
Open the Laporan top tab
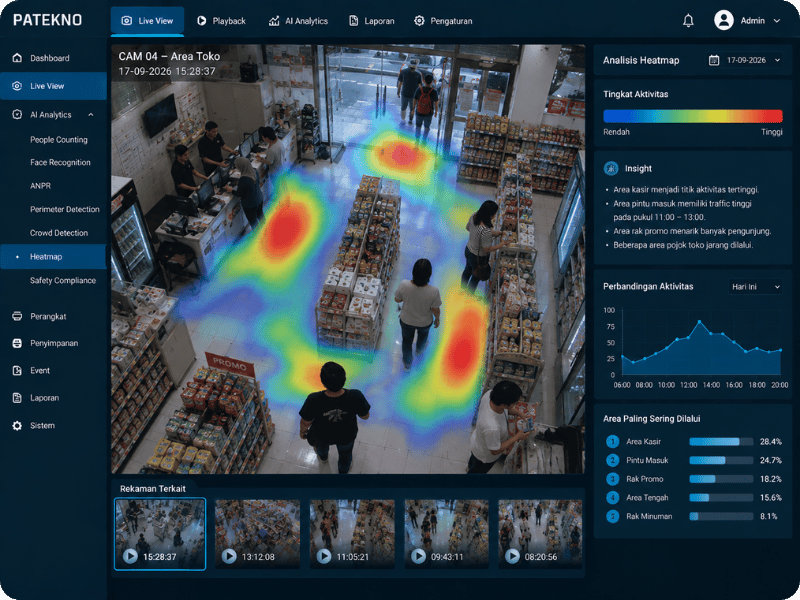tap(372, 21)
